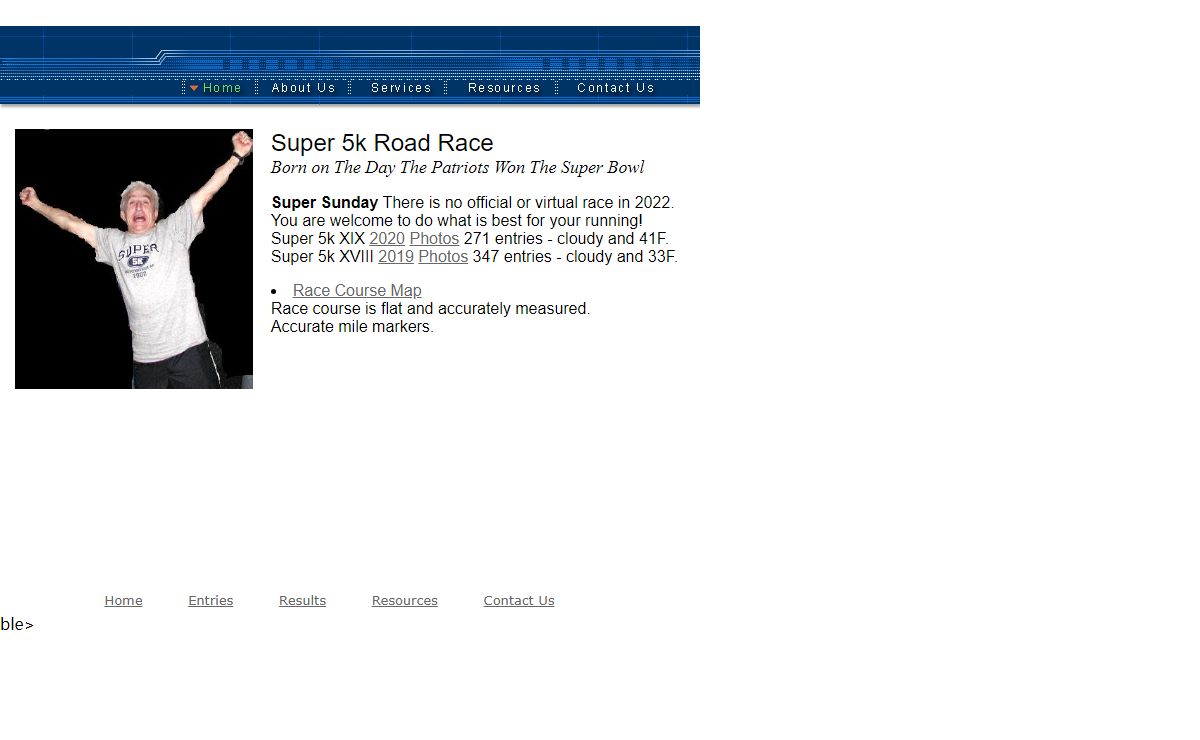The width and height of the screenshot is (1200, 740).
Task: Click the footer Contact Us link
Action: 518,601
